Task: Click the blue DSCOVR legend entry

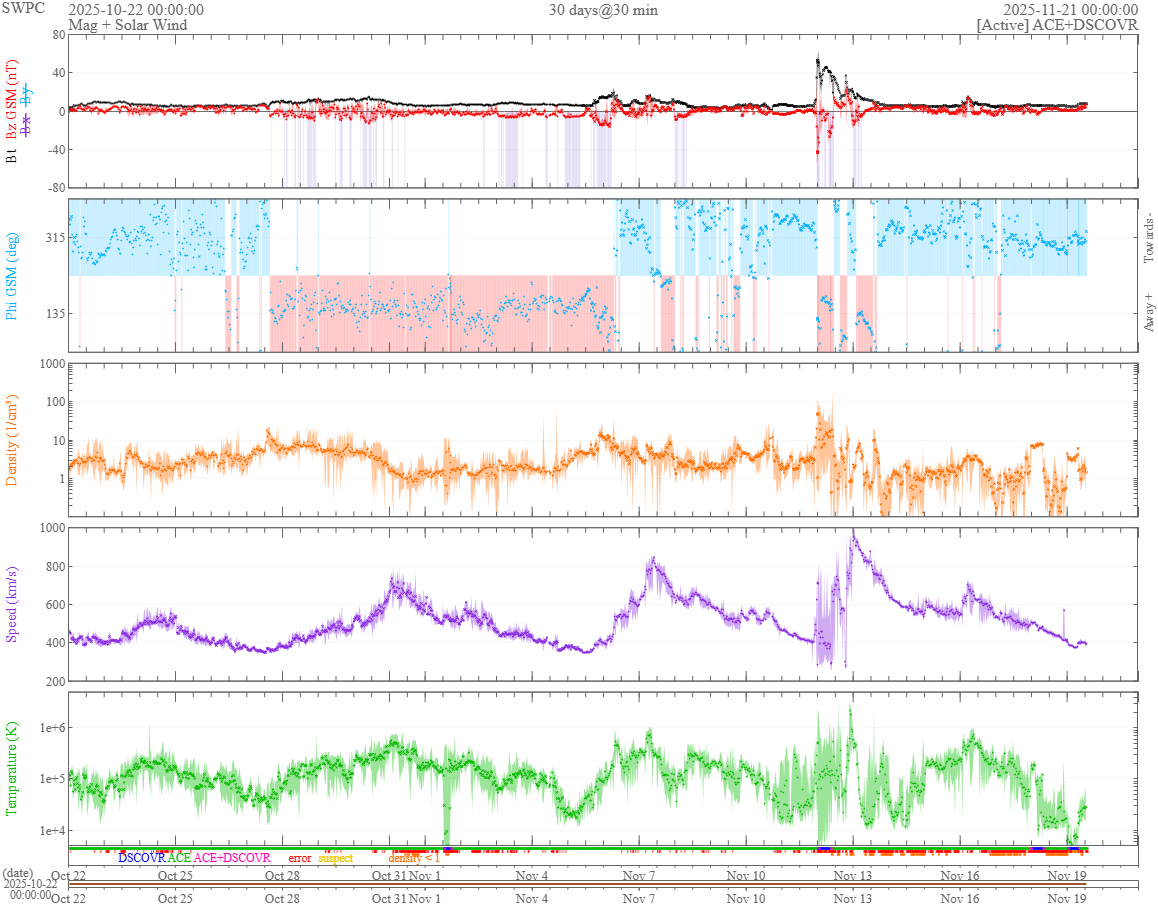Action: [x=142, y=858]
